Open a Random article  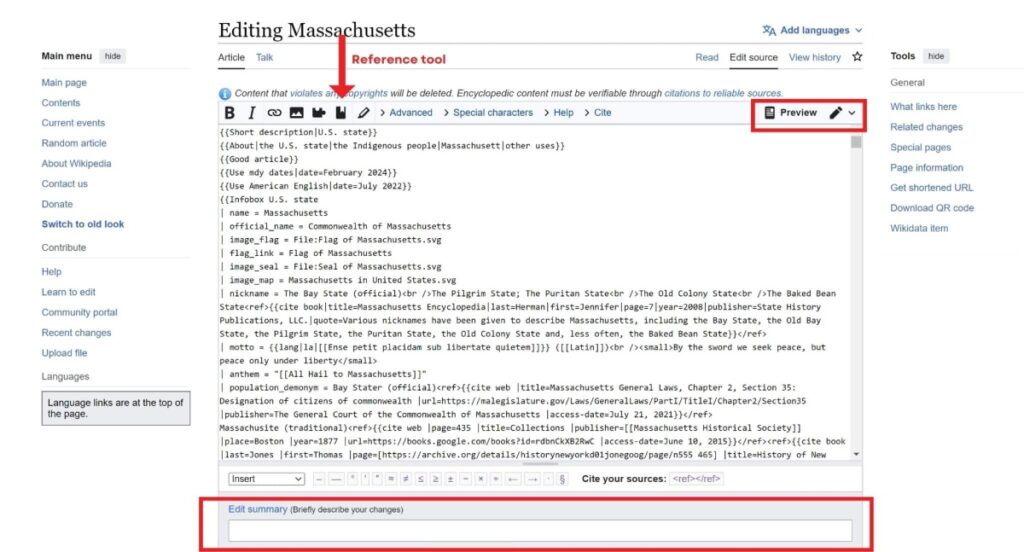(74, 143)
